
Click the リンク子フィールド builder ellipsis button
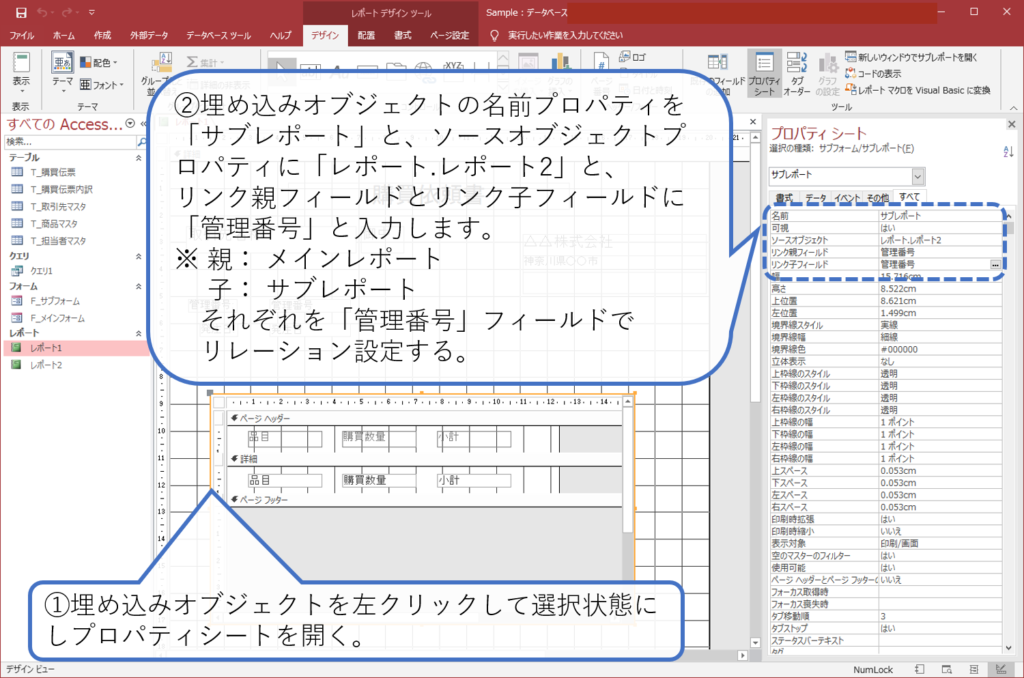(x=995, y=265)
